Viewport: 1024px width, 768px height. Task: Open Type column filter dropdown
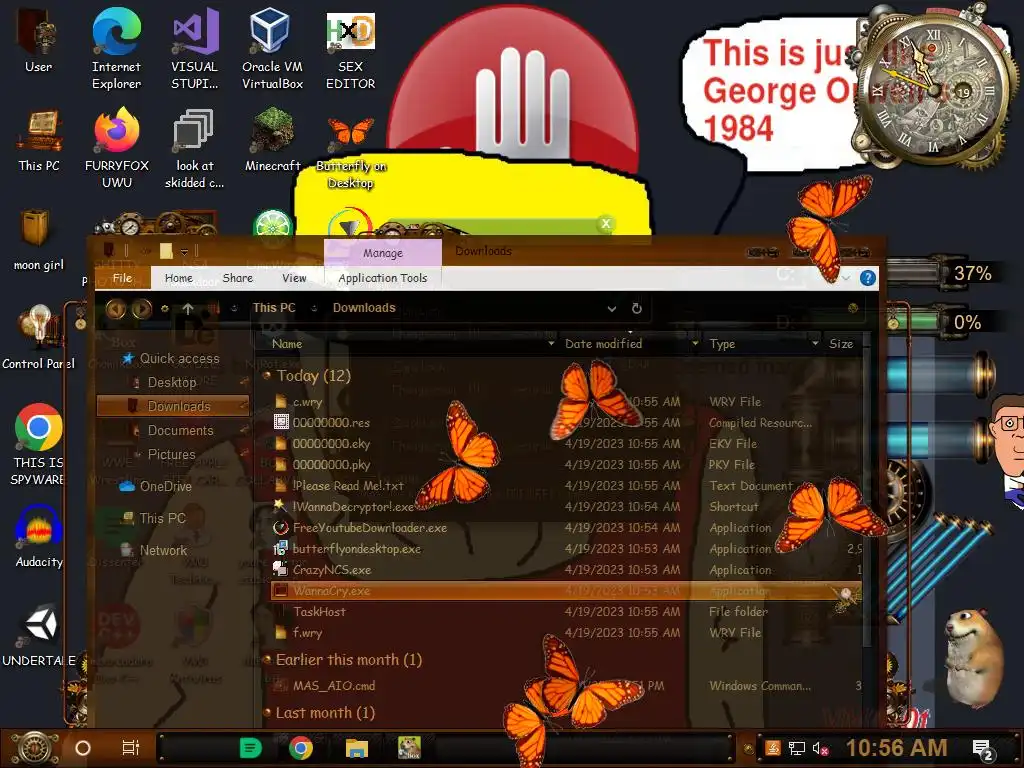(815, 344)
